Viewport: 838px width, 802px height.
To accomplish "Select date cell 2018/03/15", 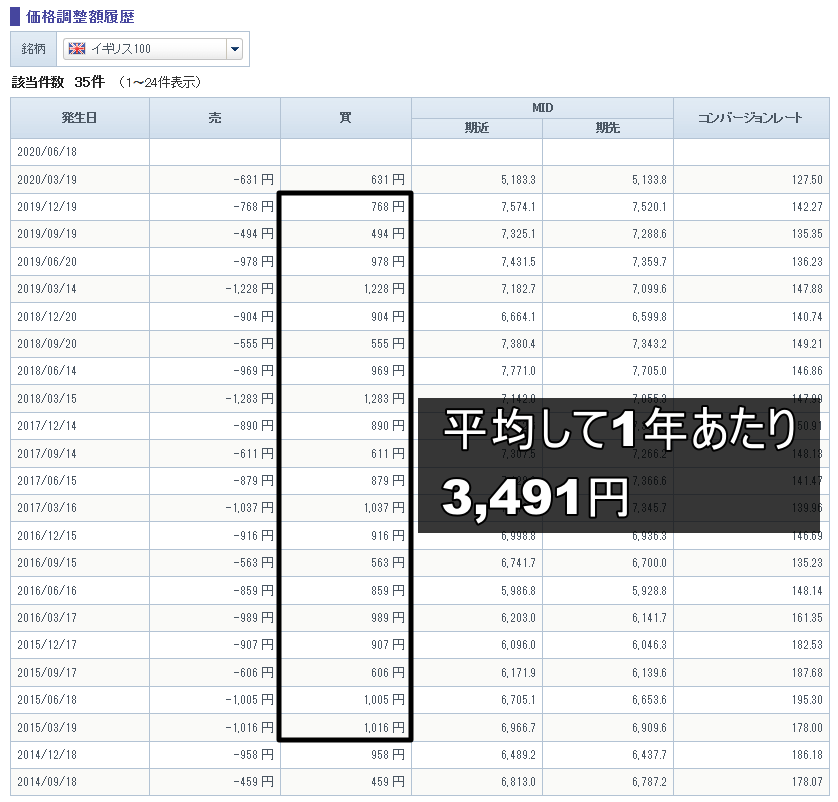I will [x=47, y=399].
